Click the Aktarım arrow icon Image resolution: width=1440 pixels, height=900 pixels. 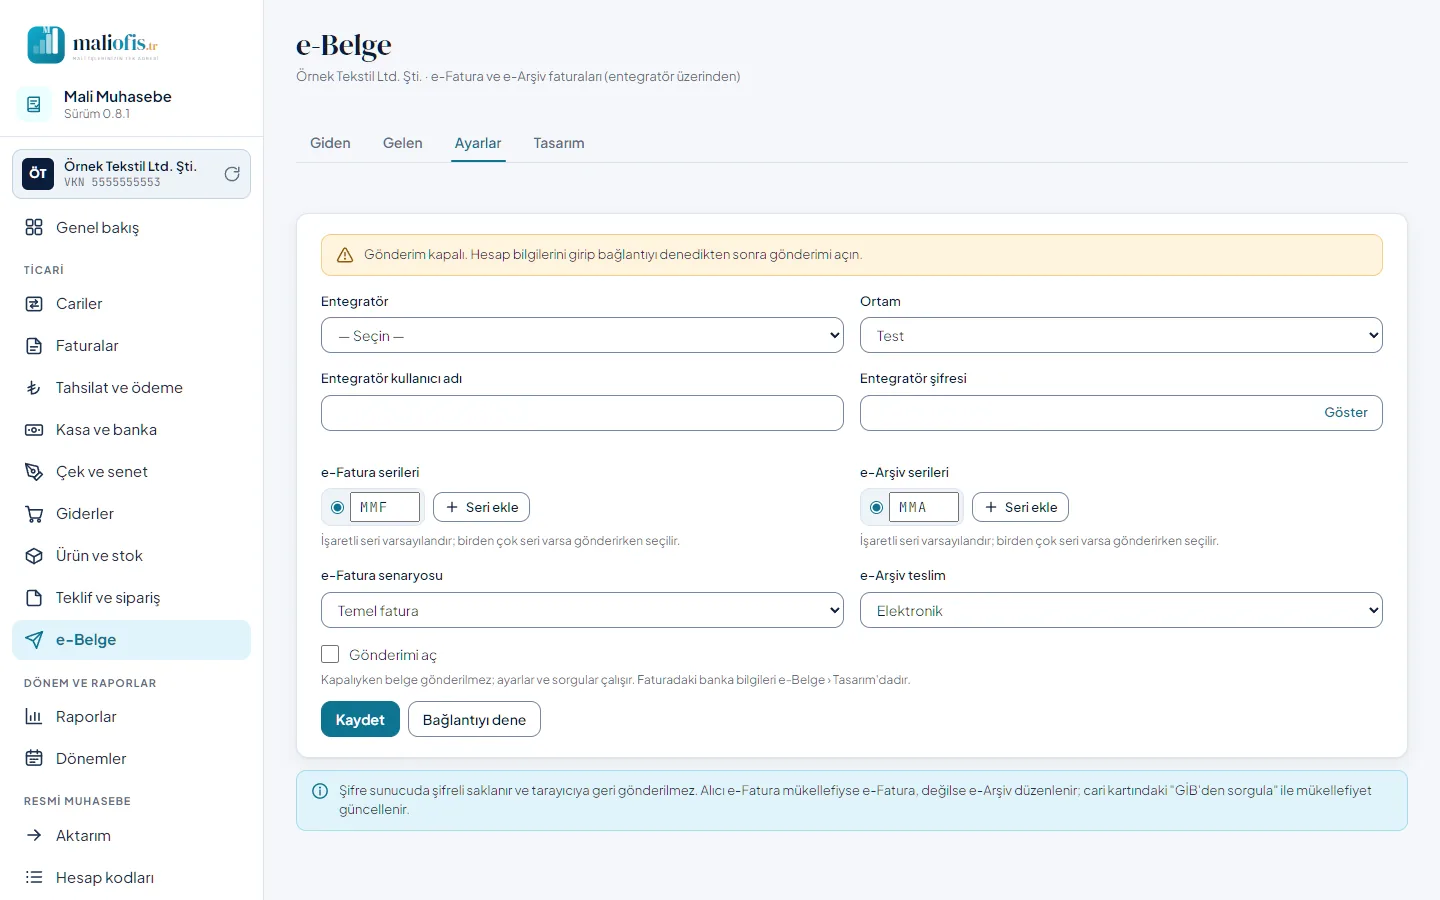tap(34, 836)
